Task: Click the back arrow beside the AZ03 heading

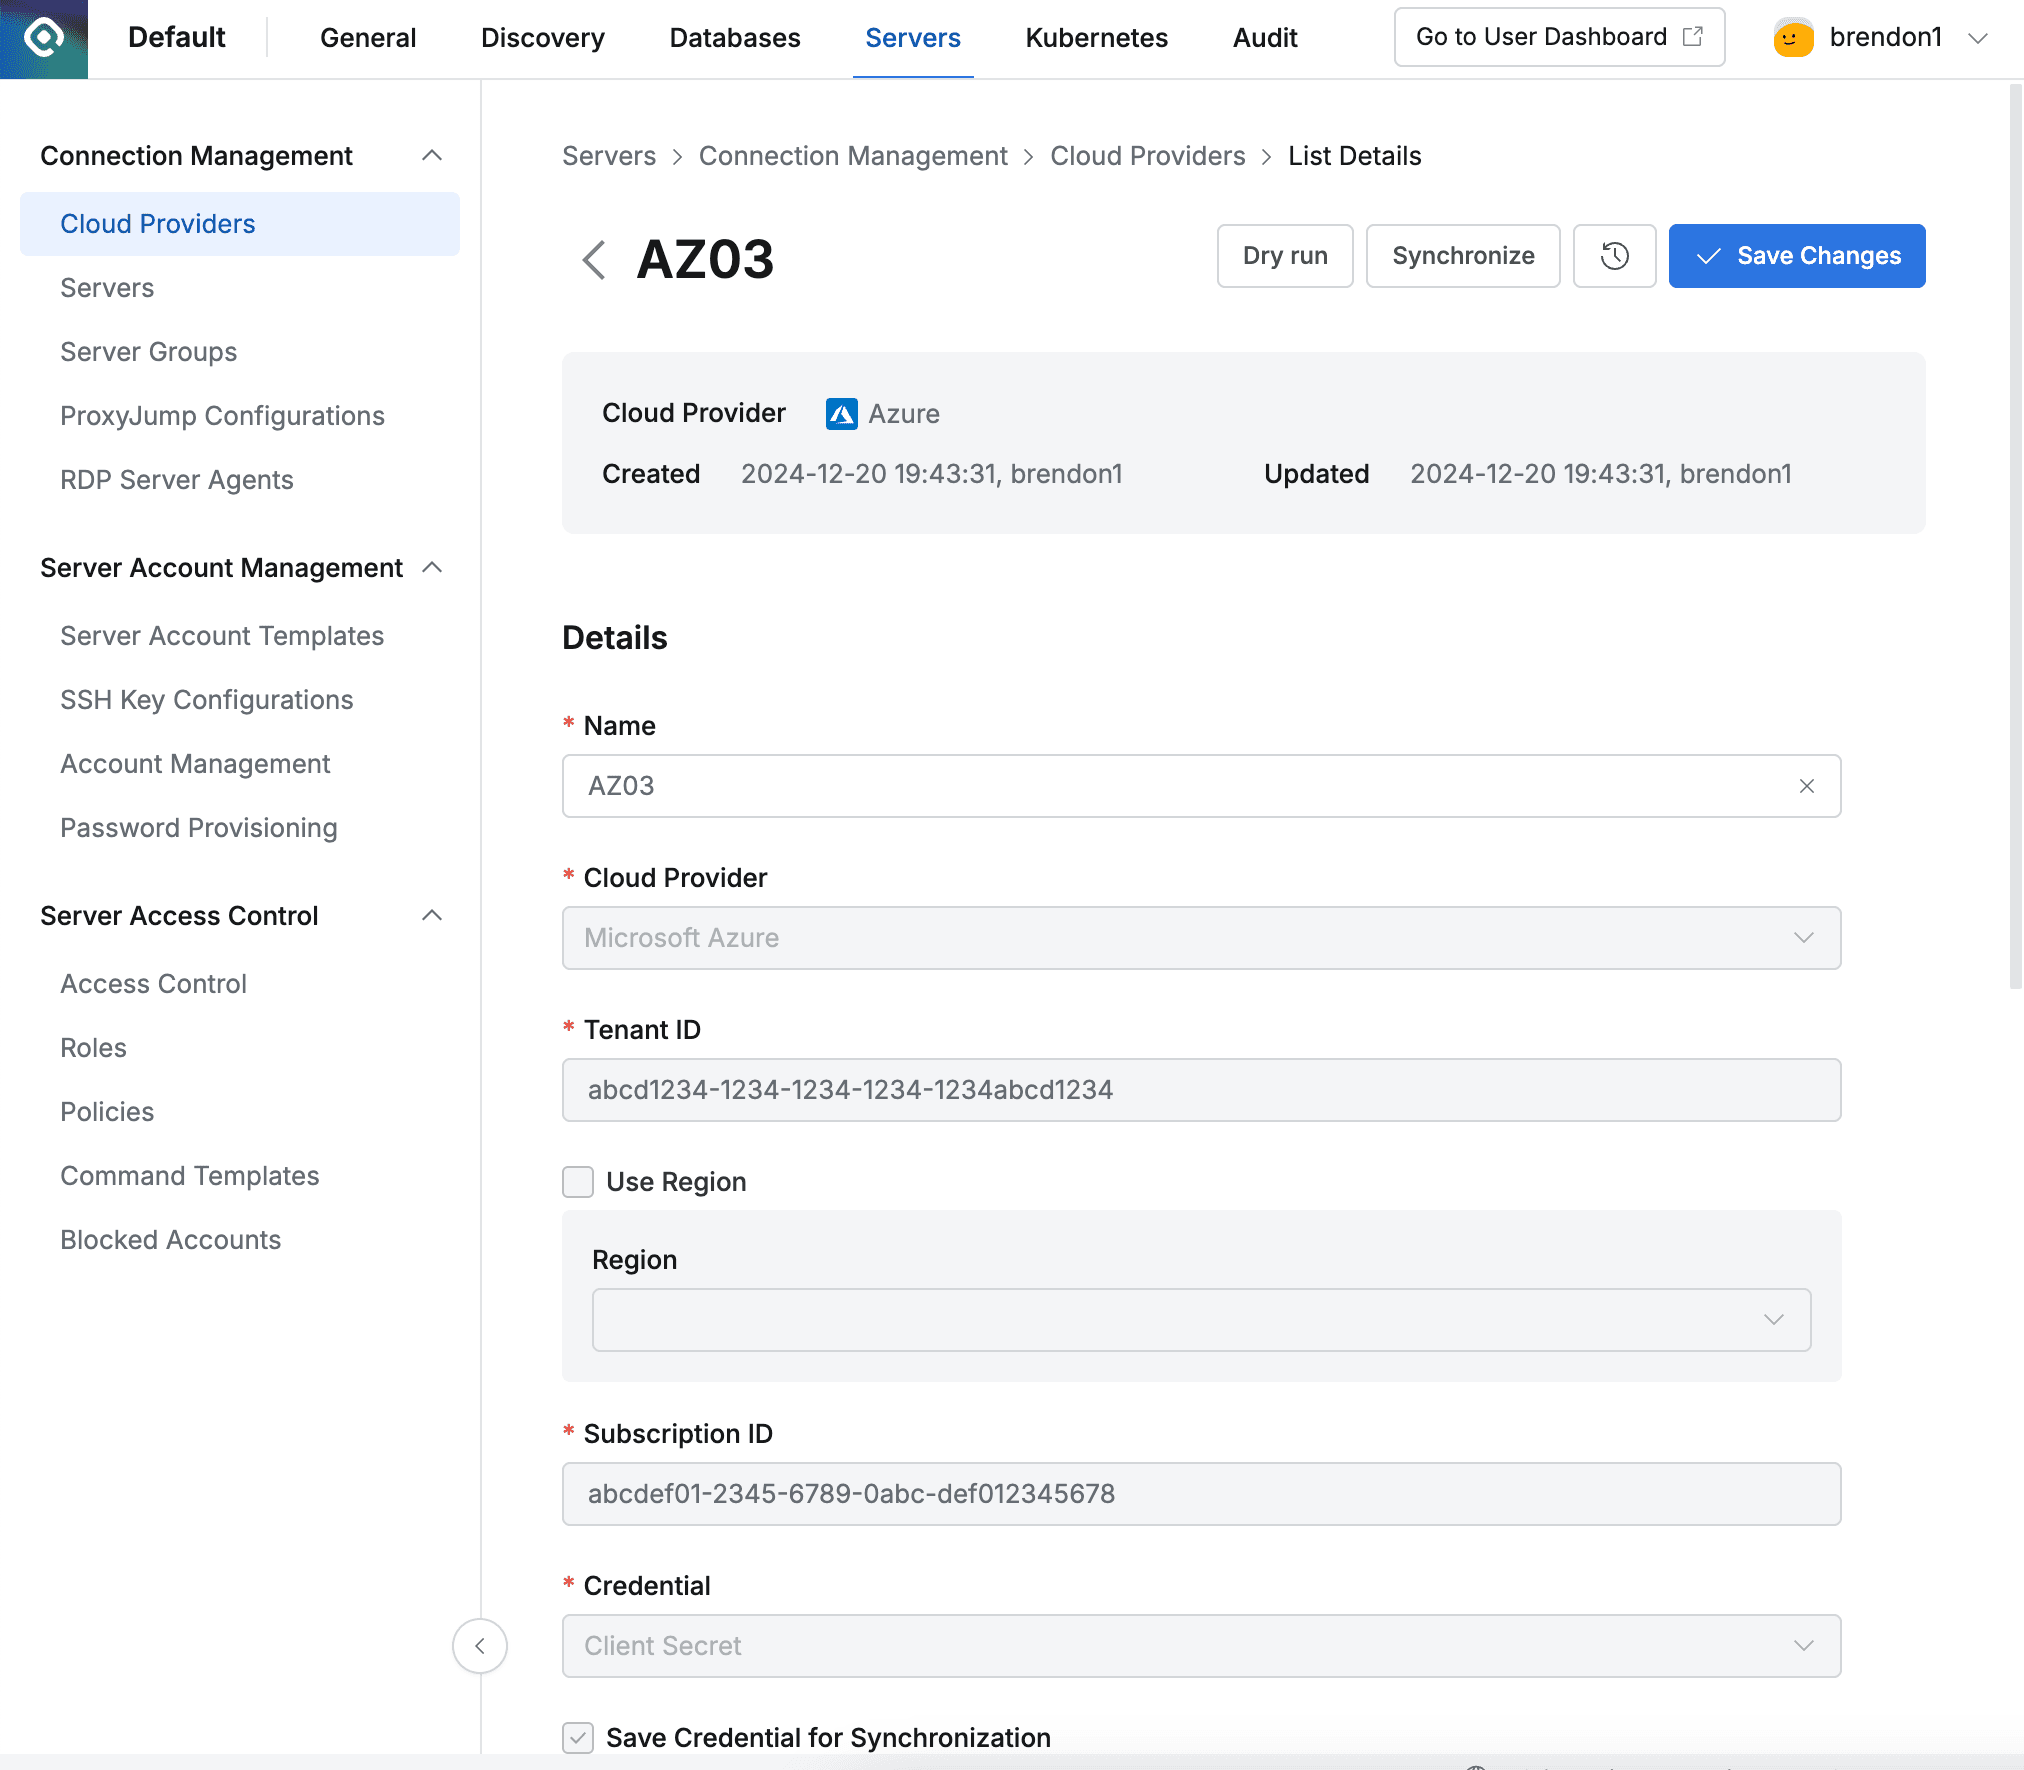Action: point(594,259)
